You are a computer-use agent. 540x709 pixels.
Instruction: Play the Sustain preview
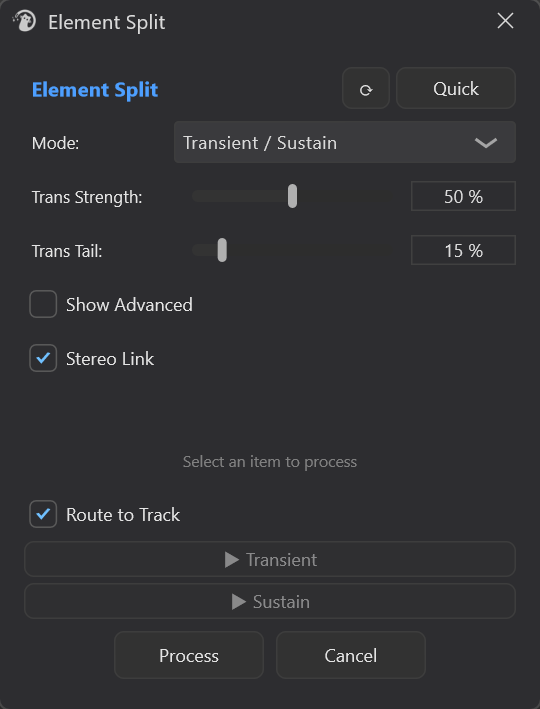coord(270,601)
